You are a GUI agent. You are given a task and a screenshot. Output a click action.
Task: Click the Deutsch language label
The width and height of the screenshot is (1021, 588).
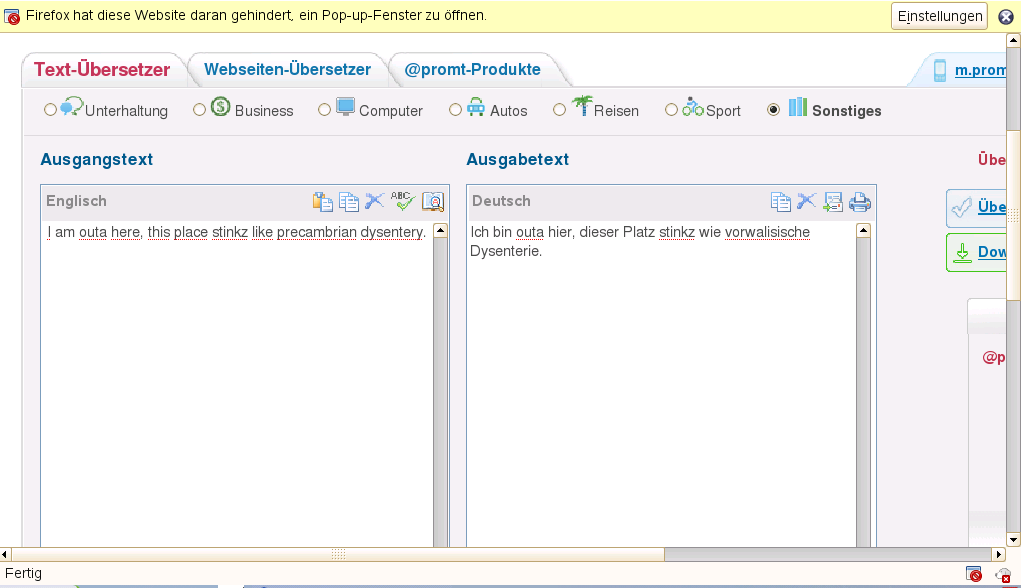(501, 201)
